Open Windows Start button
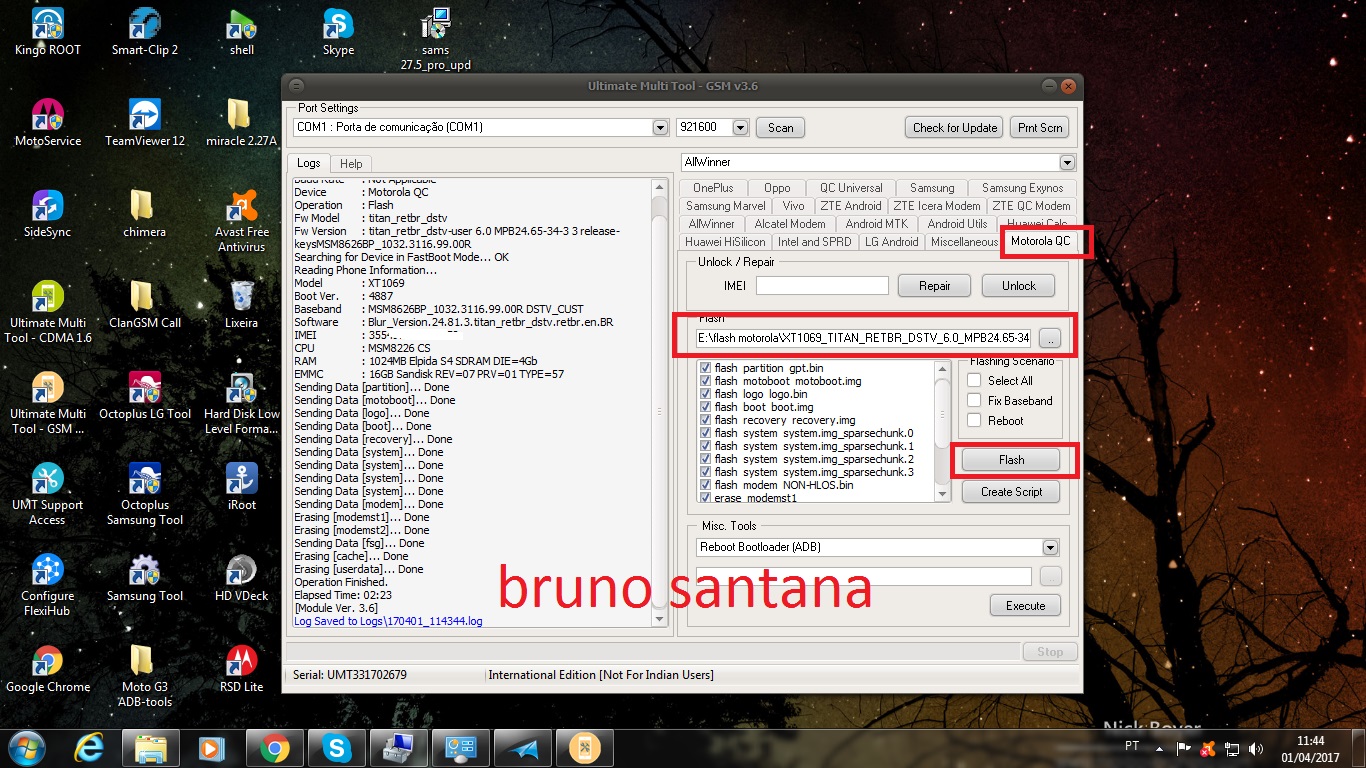The height and width of the screenshot is (768, 1366). pyautogui.click(x=25, y=748)
